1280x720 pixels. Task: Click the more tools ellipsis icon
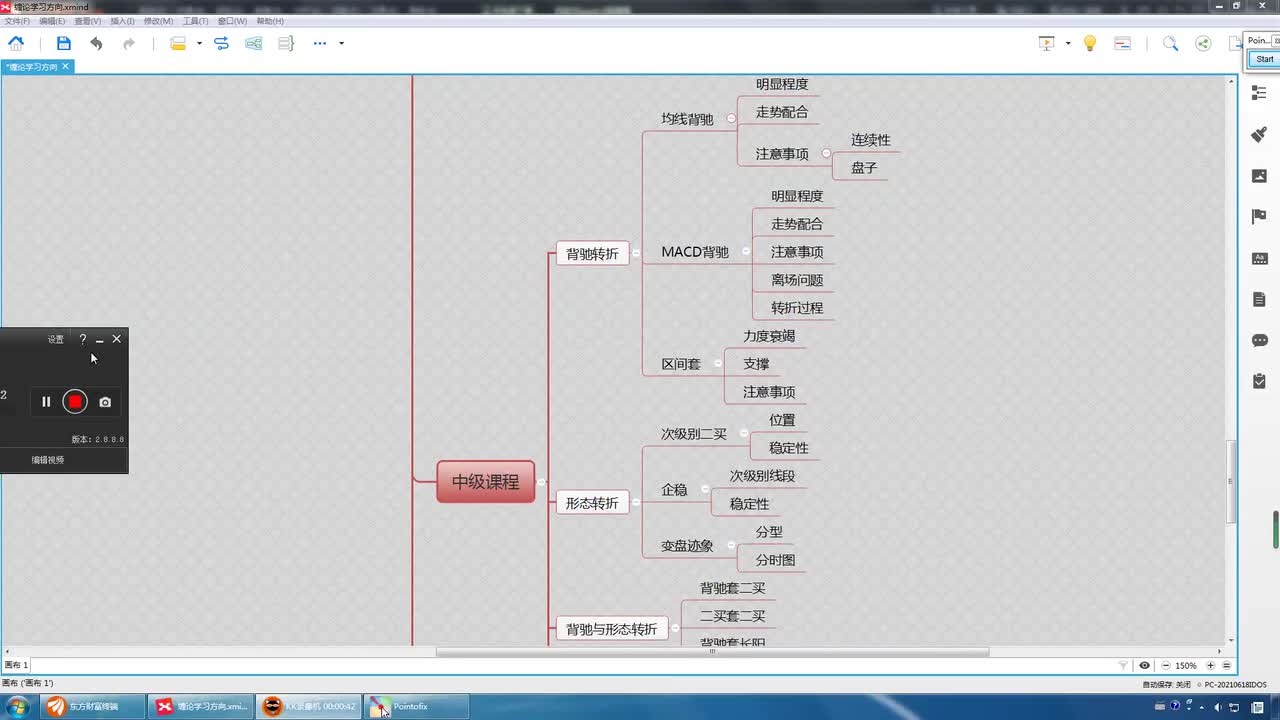[320, 43]
